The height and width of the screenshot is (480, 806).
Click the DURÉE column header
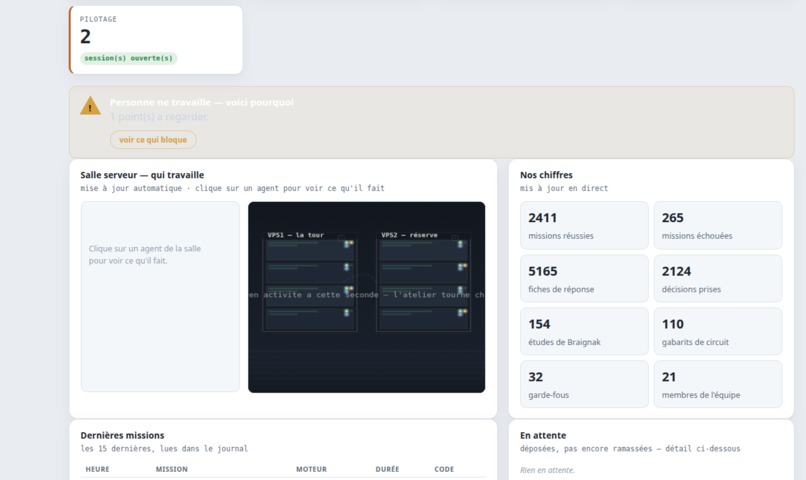[x=388, y=469]
